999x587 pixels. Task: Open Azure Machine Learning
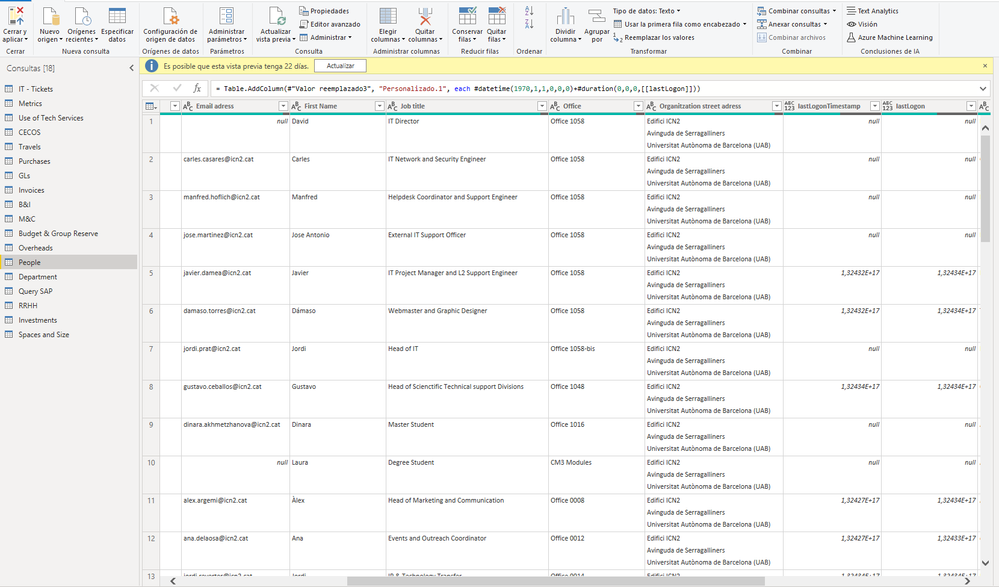click(x=889, y=38)
